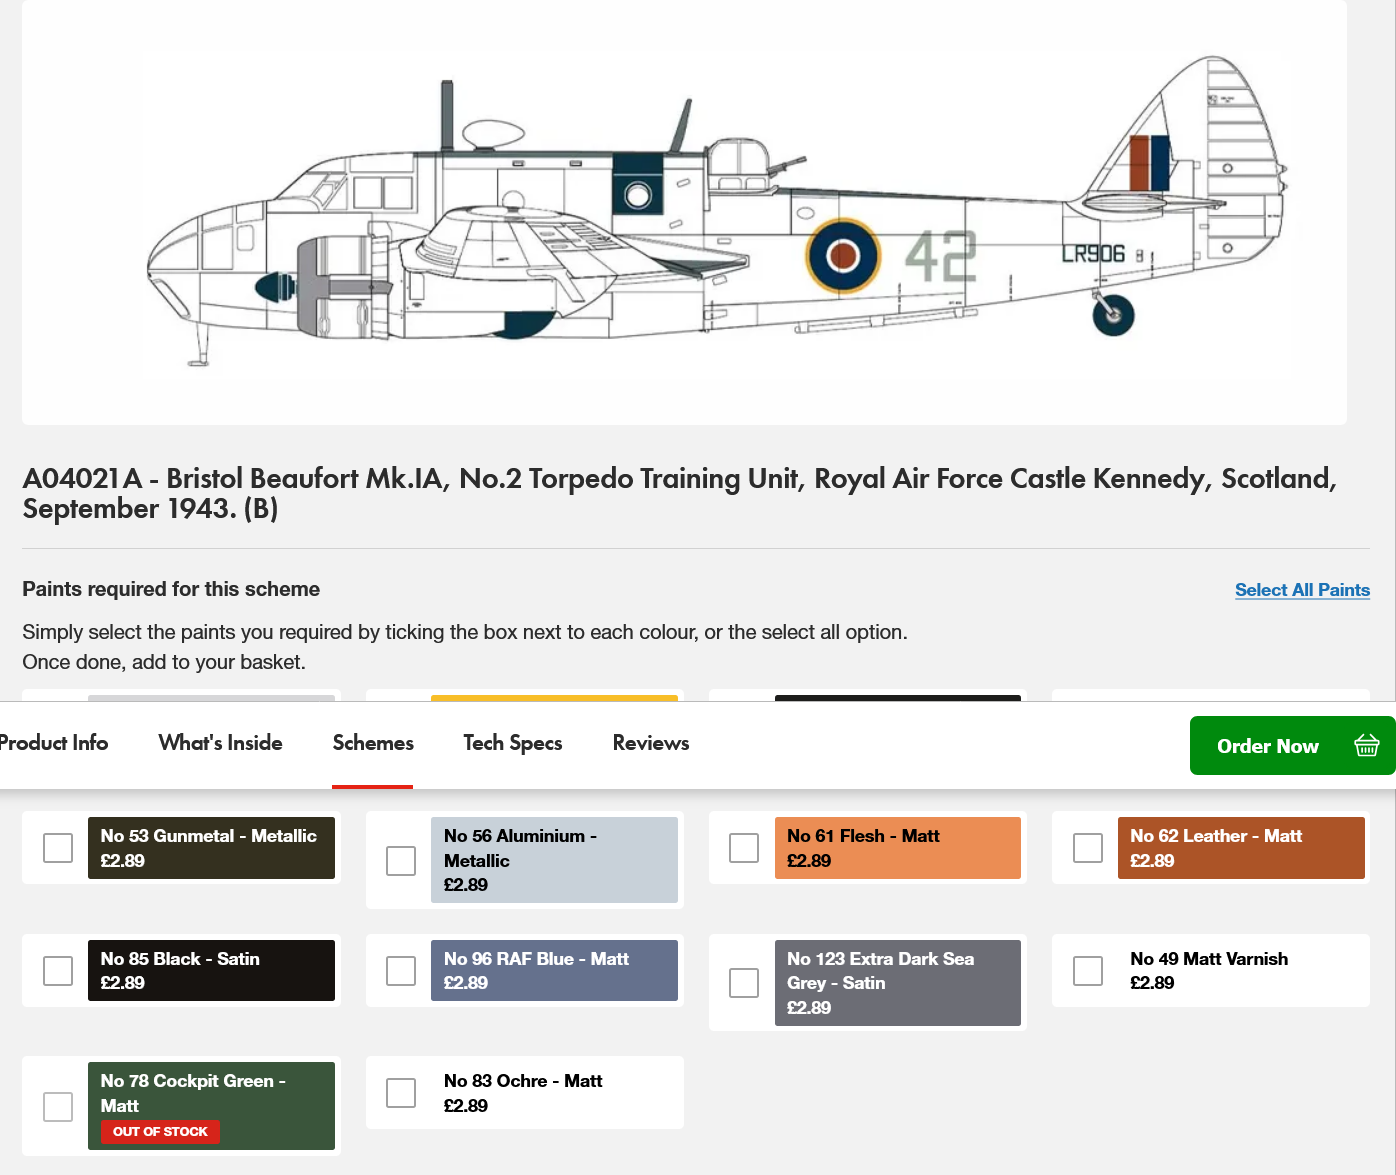Select the Aluminium Metallic colour swatch
Image resolution: width=1396 pixels, height=1175 pixels.
pyautogui.click(x=554, y=860)
